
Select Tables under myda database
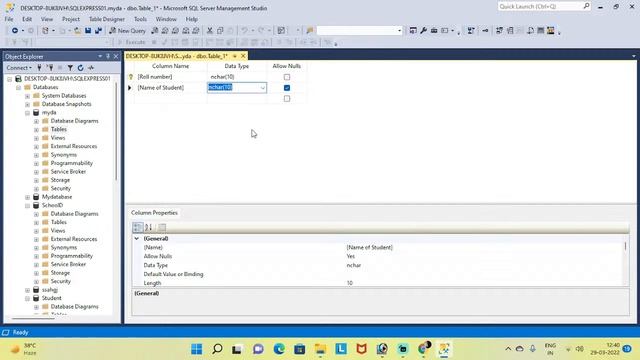click(59, 129)
